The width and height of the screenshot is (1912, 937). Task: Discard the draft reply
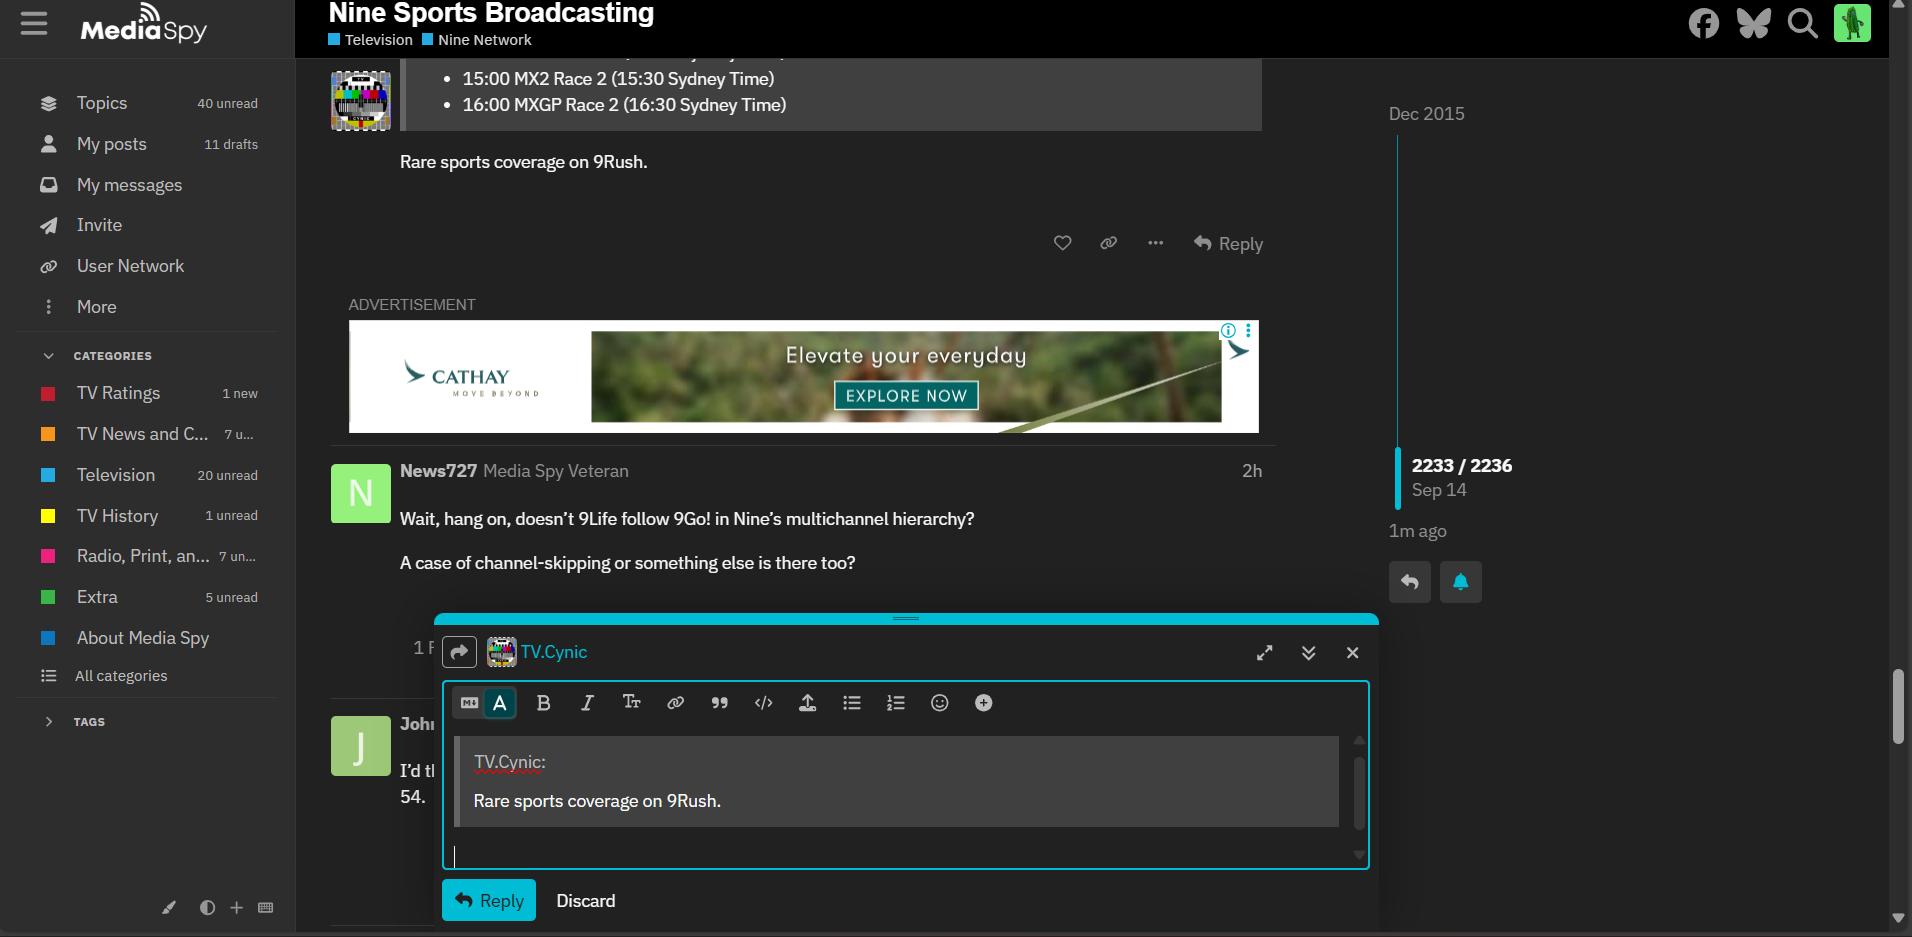click(x=585, y=901)
